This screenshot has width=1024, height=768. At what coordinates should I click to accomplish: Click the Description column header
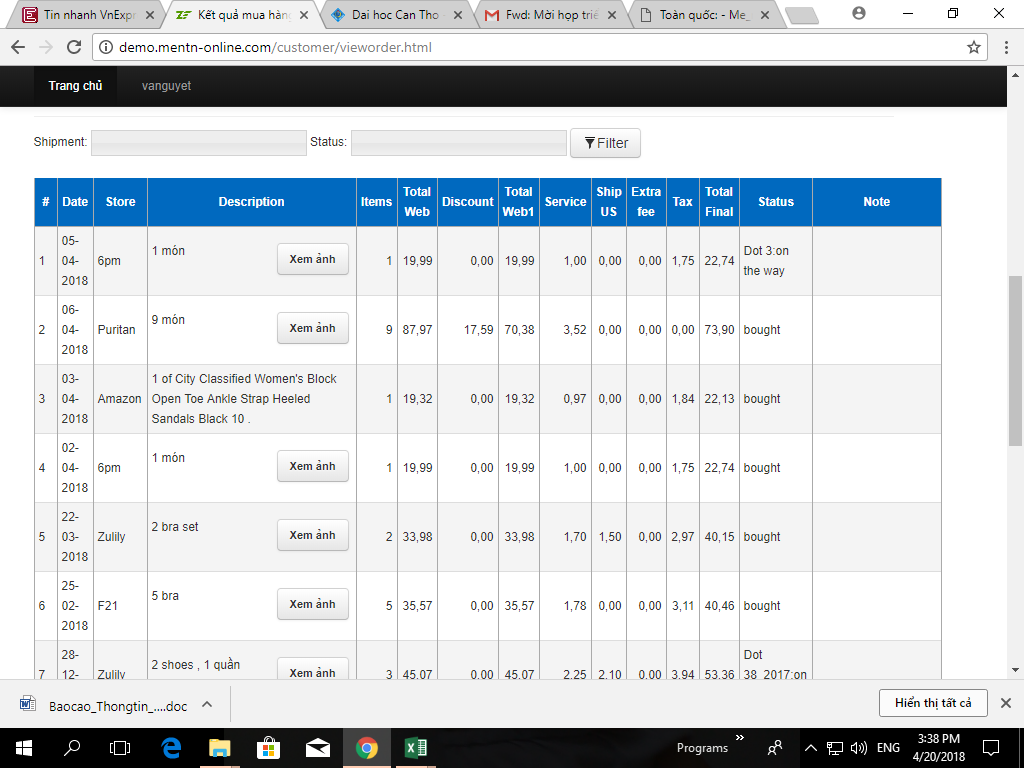[x=251, y=202]
